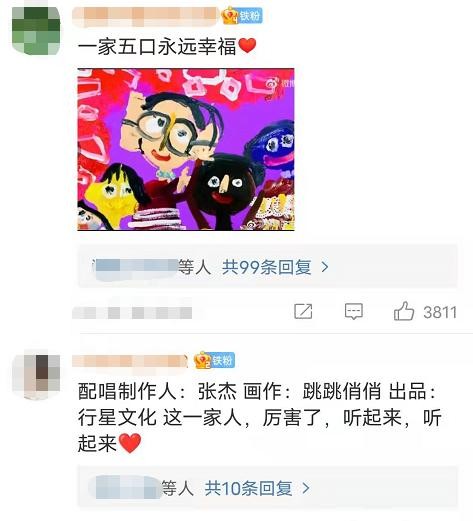Click the like count 3811

click(x=440, y=312)
